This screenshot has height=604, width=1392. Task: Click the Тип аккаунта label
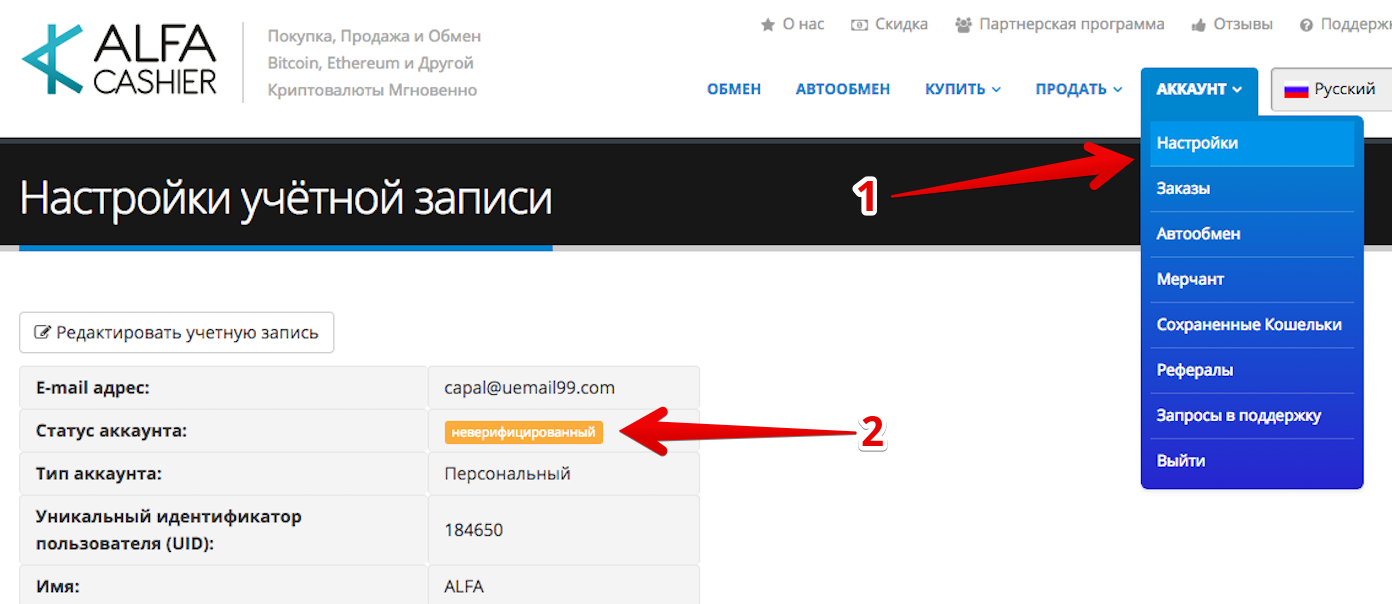[x=99, y=473]
